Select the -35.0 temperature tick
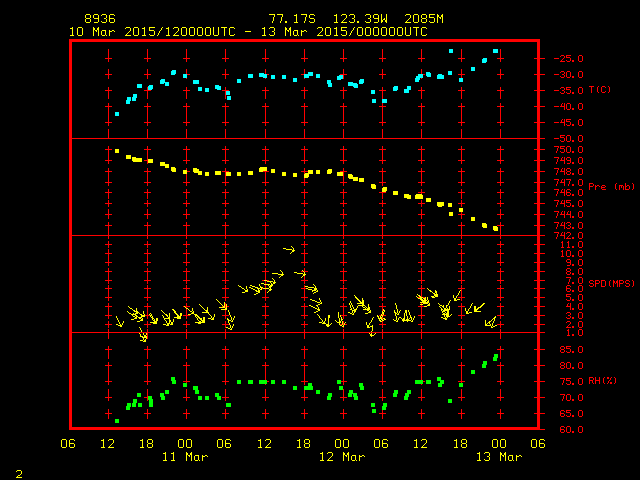The width and height of the screenshot is (640, 480). (x=569, y=91)
